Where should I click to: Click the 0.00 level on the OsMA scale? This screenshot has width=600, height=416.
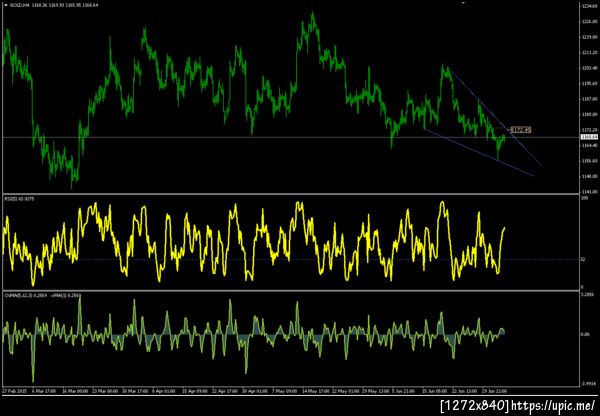point(585,334)
